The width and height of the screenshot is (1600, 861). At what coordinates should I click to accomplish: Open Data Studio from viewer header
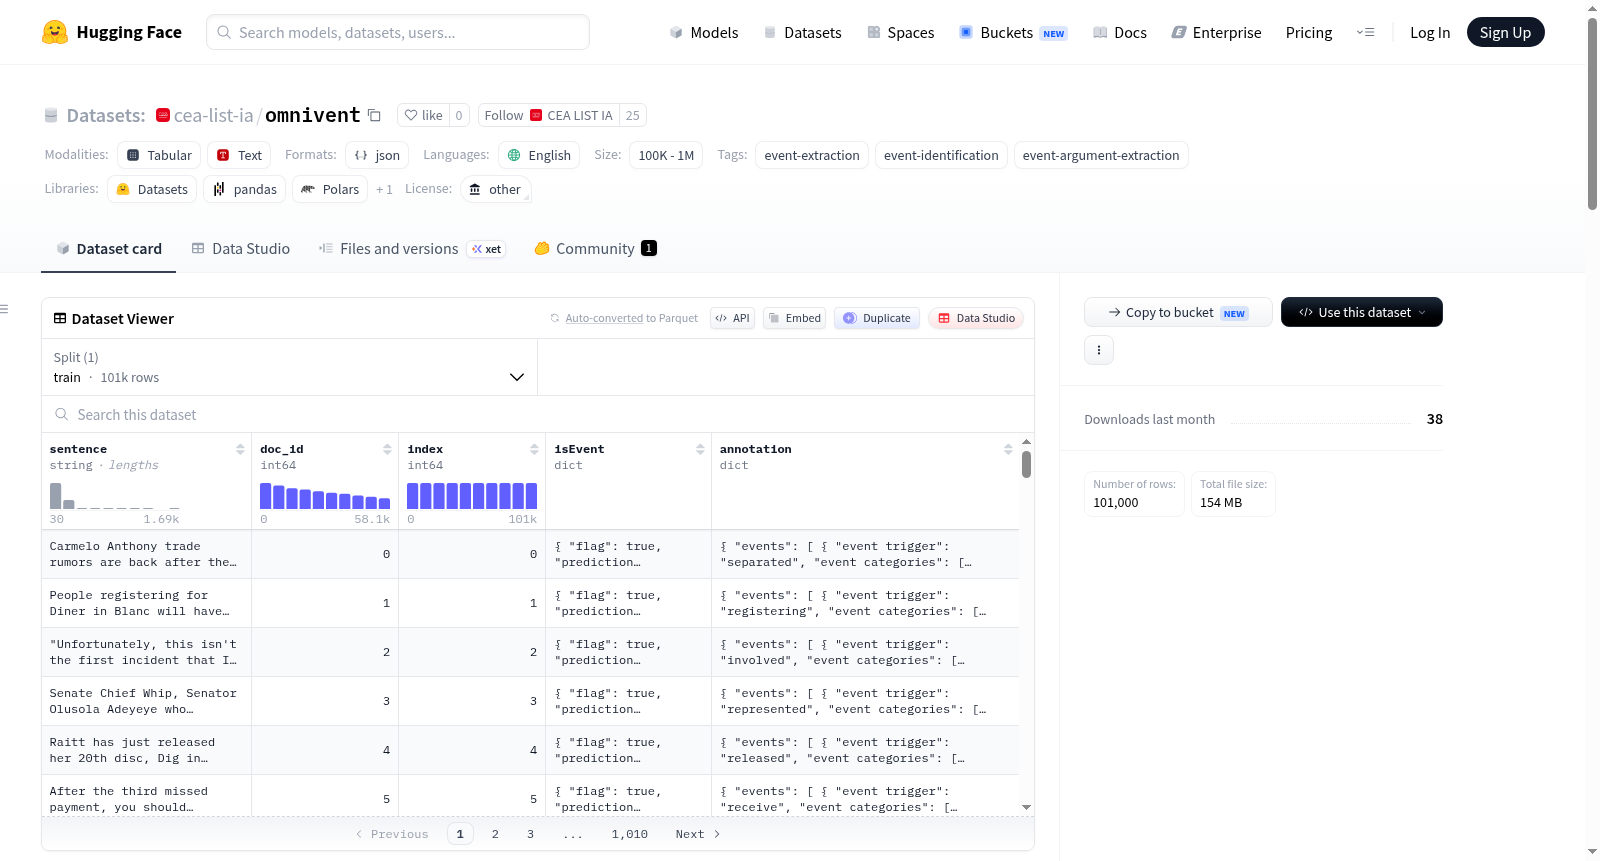click(x=976, y=318)
